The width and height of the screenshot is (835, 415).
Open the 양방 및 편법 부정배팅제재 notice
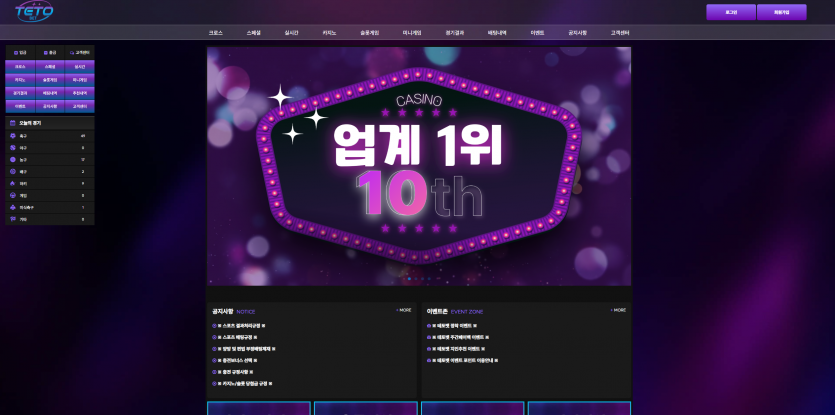[x=247, y=349]
